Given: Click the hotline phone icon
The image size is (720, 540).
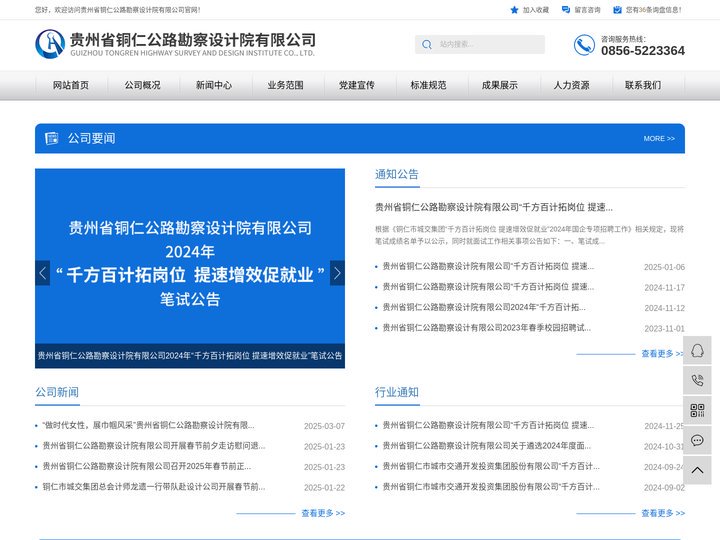Looking at the screenshot, I should (x=584, y=45).
